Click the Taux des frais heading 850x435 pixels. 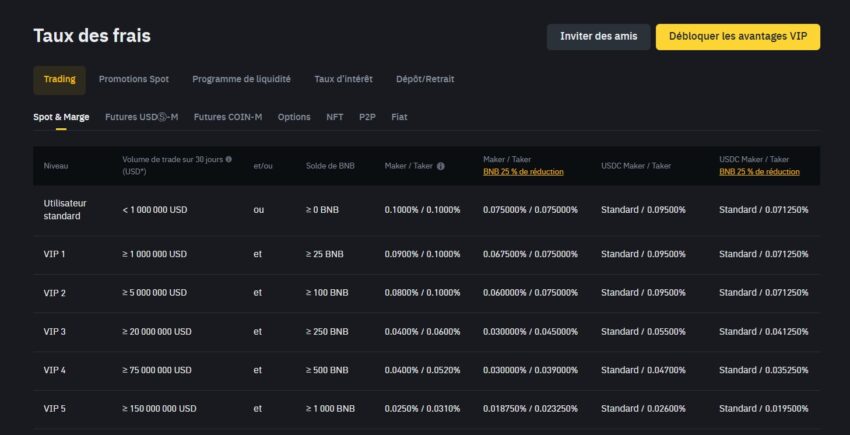click(92, 36)
